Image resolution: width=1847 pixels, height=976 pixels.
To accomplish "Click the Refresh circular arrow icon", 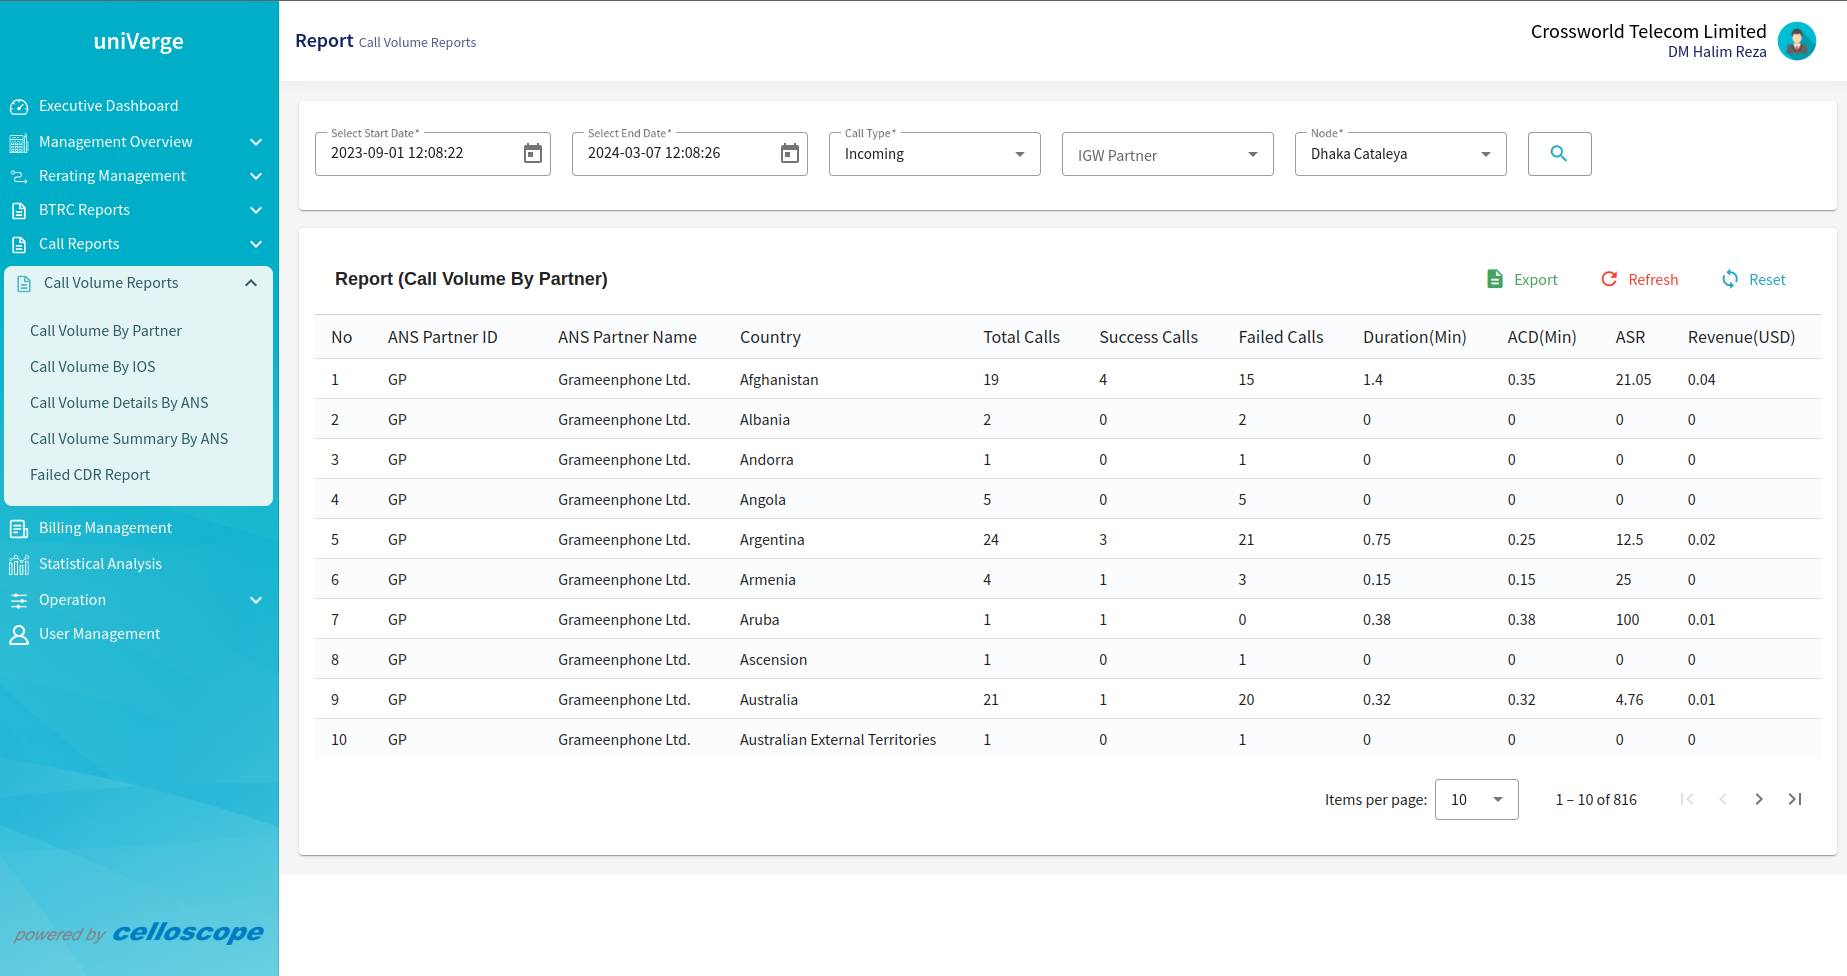I will tap(1609, 279).
